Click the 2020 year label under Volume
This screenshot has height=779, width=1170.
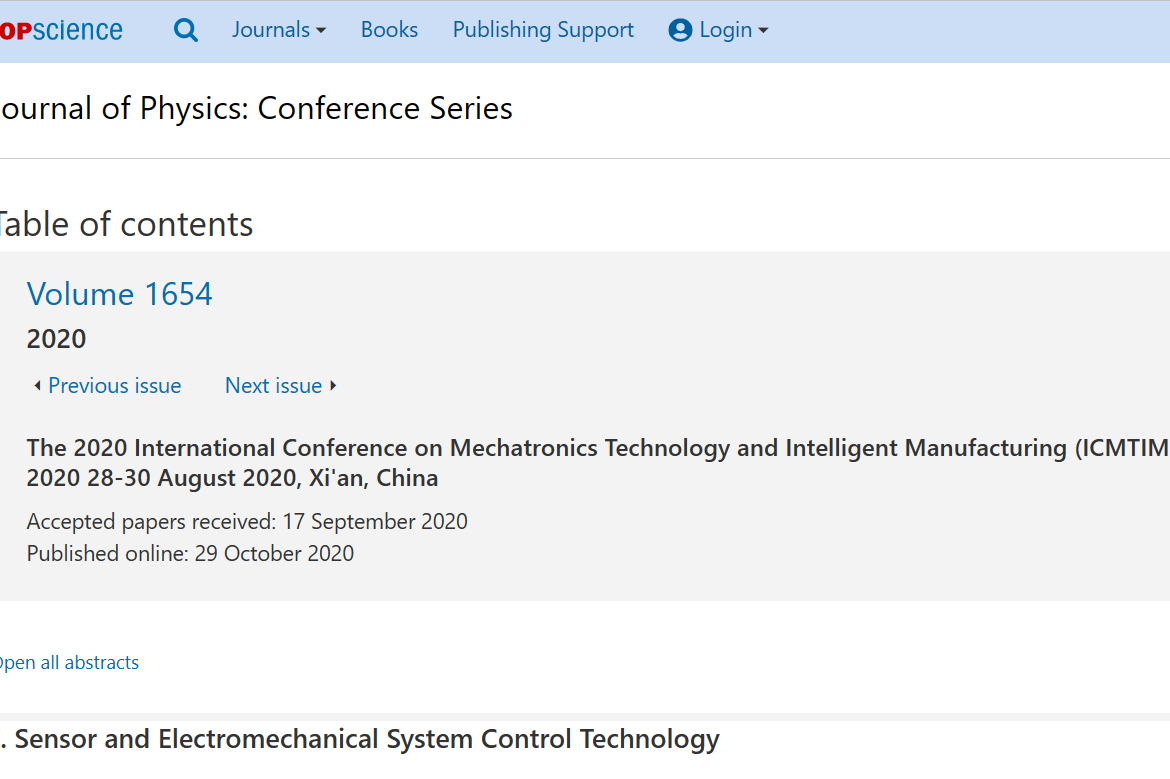click(x=57, y=339)
